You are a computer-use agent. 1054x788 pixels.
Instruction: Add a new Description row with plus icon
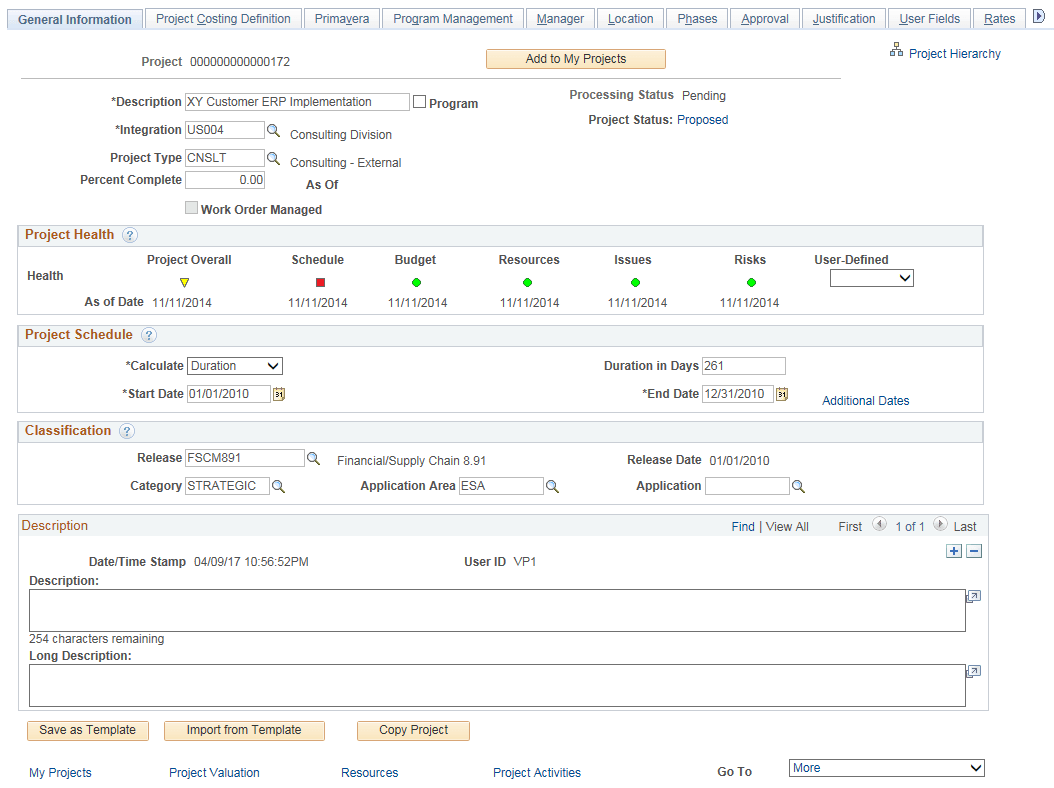pos(953,551)
